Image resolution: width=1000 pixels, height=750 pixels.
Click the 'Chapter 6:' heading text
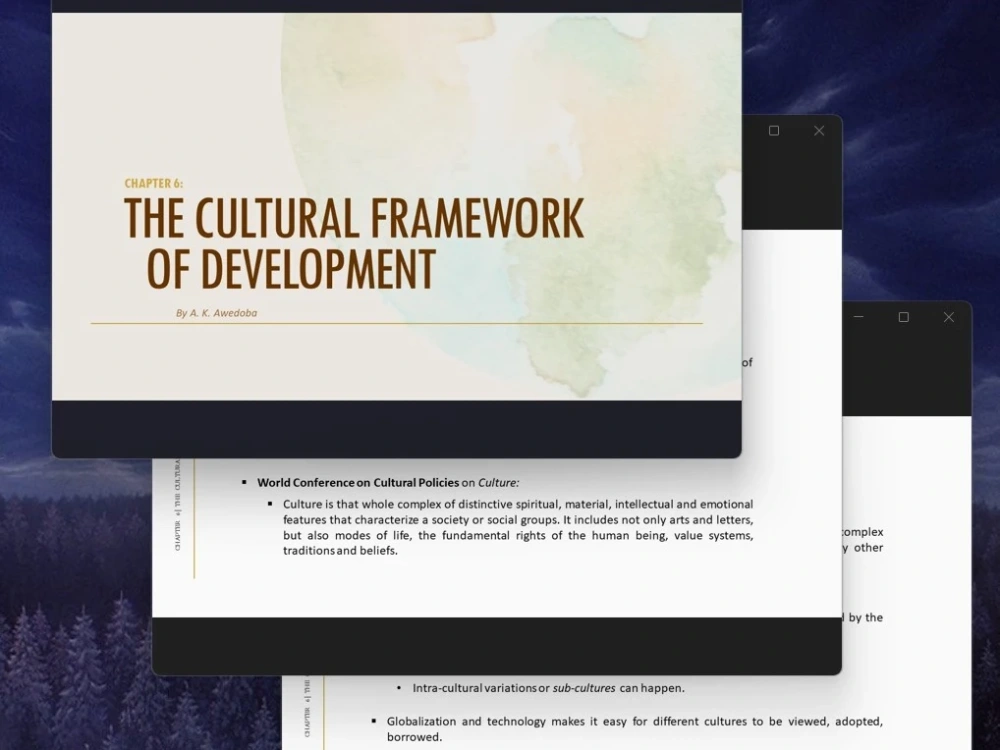(154, 184)
